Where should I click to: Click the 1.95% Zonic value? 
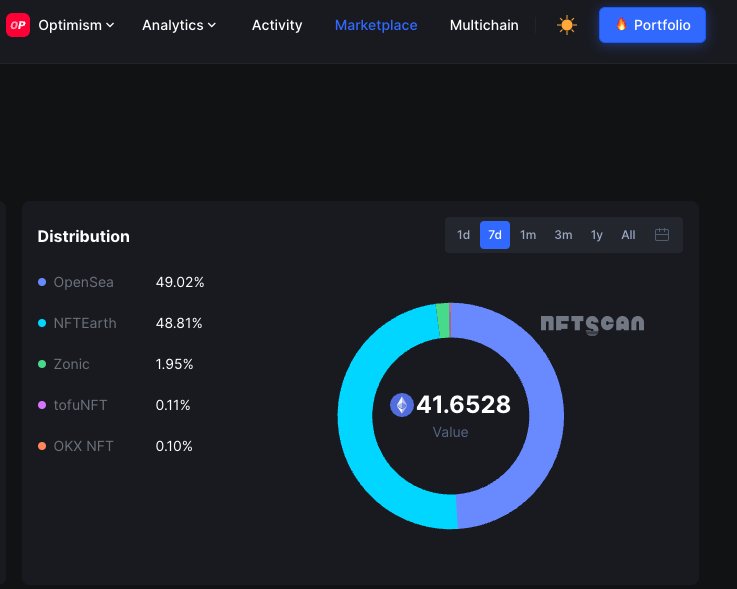tap(174, 364)
